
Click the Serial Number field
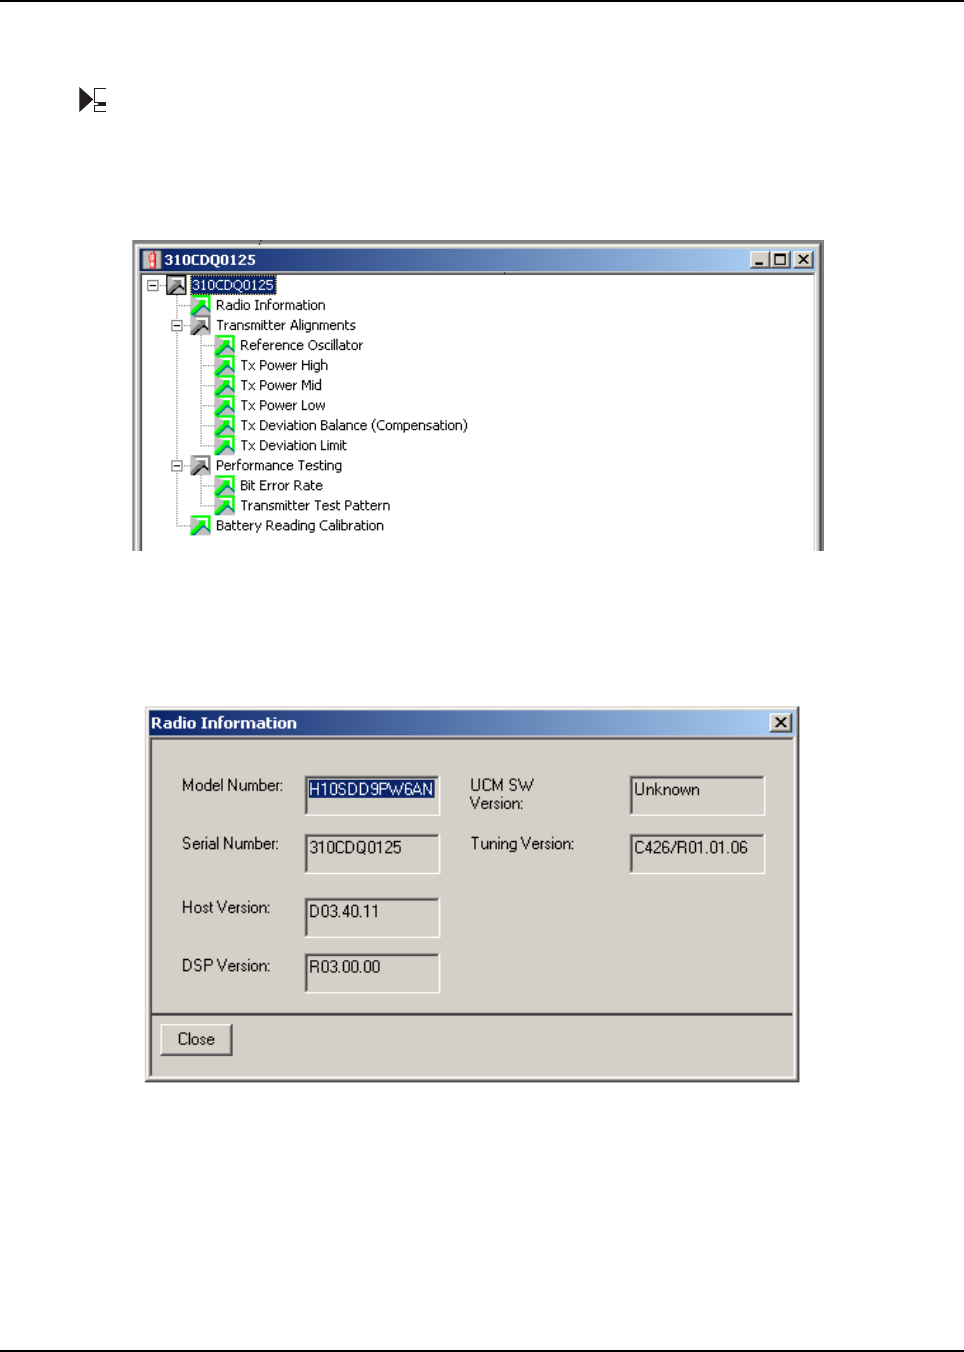372,853
